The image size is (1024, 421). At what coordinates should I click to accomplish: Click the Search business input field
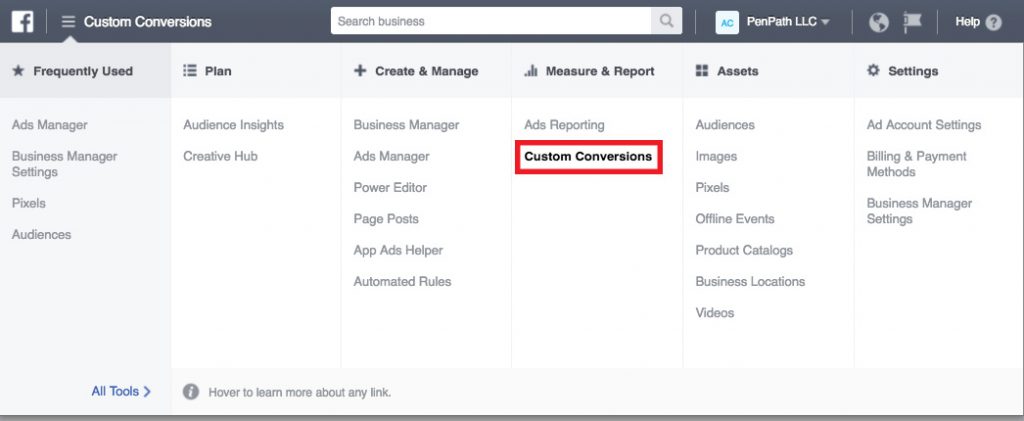coord(491,21)
